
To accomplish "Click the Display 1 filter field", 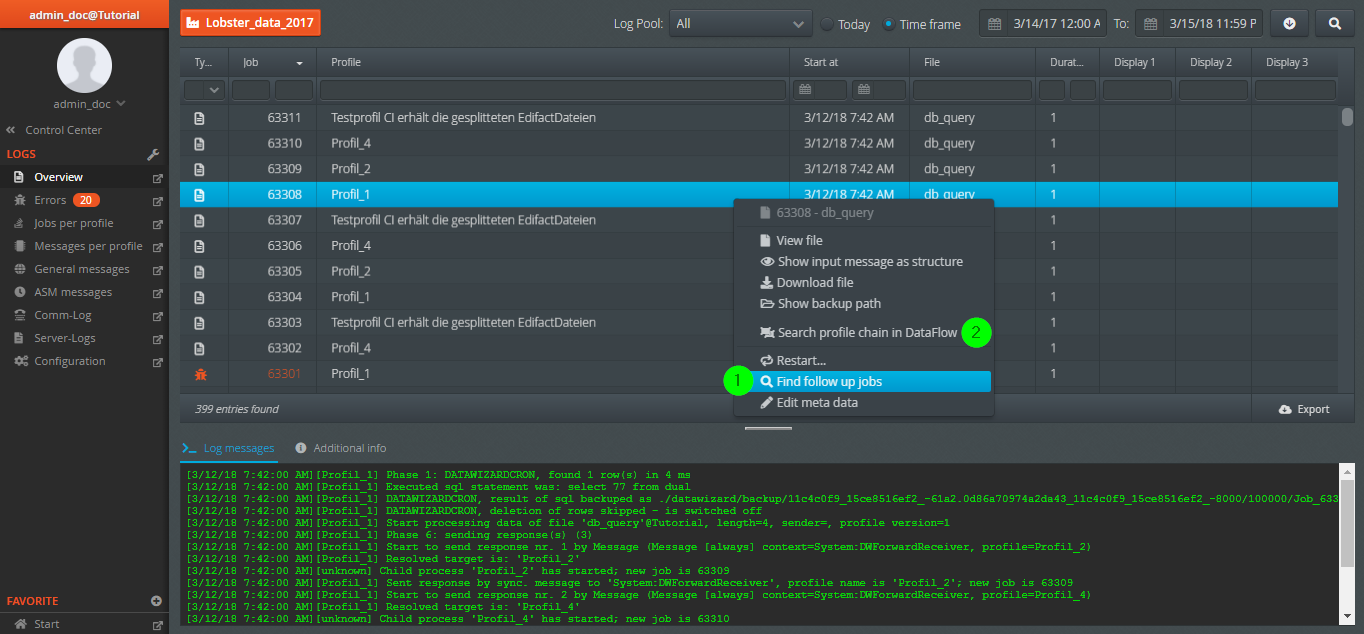I will coord(1137,90).
